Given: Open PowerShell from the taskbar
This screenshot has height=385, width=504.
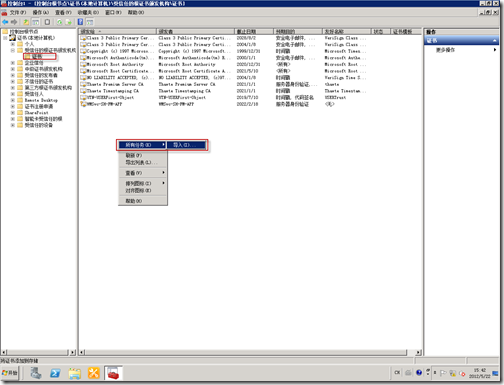Looking at the screenshot, I should 55,373.
